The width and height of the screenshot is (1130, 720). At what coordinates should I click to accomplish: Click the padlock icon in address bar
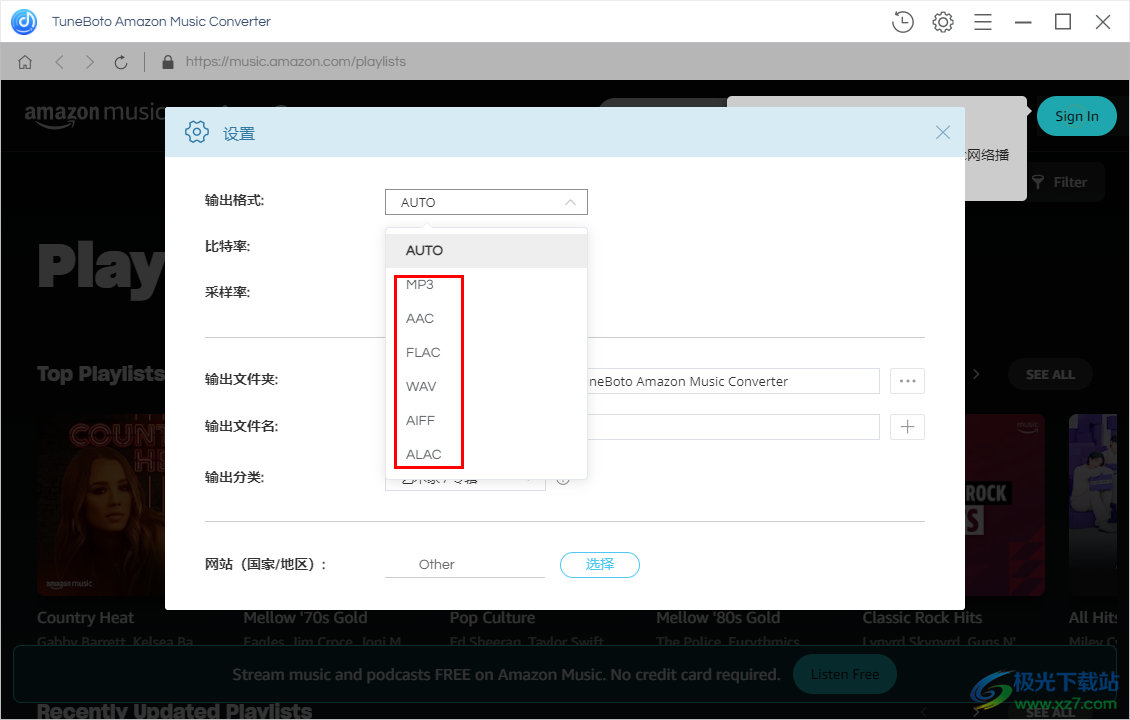168,62
